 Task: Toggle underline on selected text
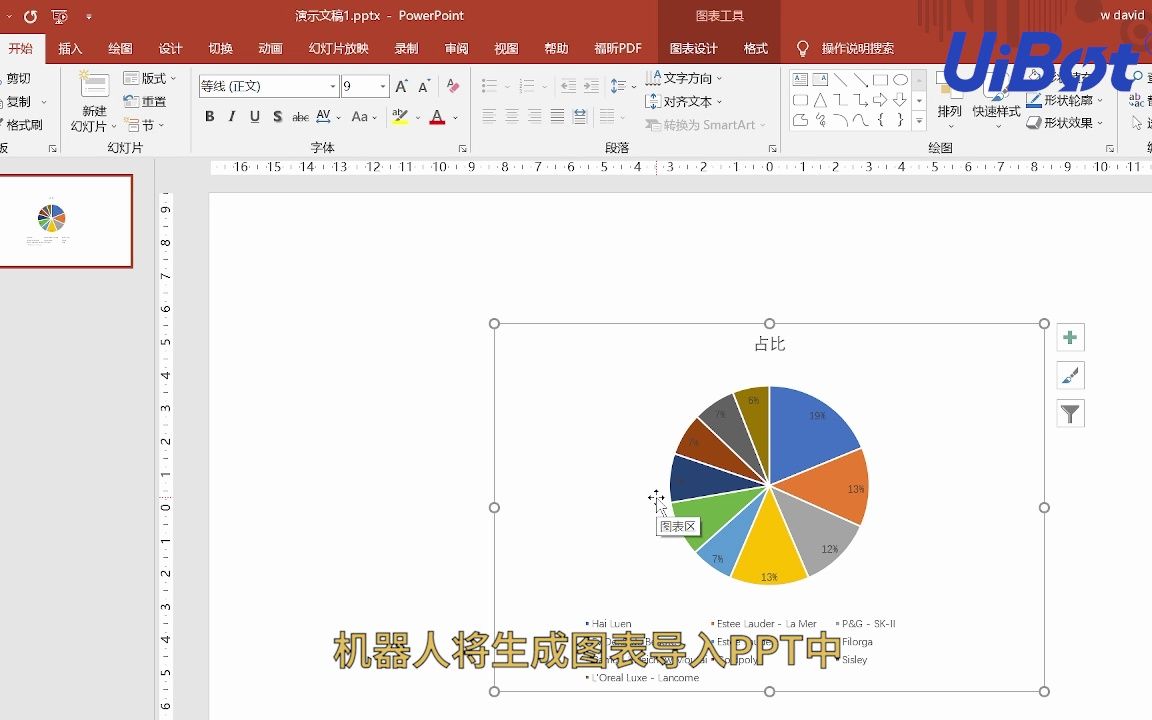(254, 117)
